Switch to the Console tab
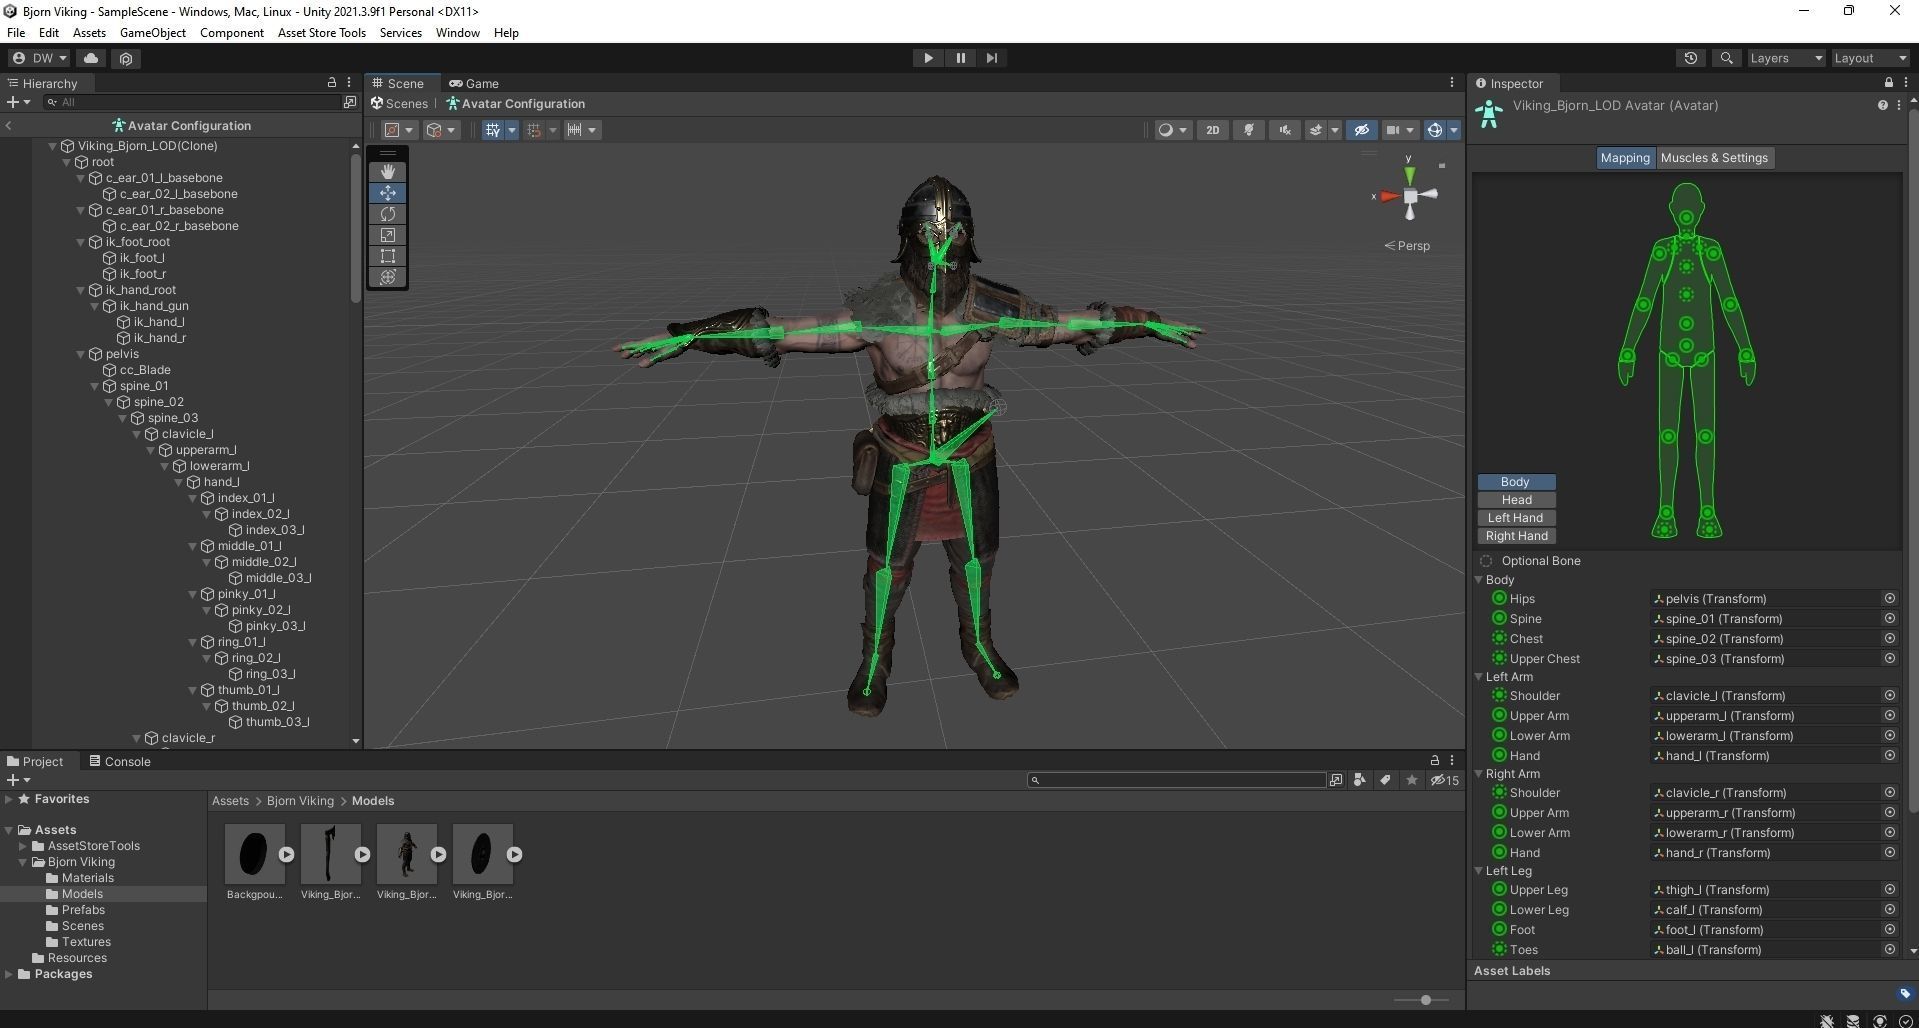 coord(120,761)
